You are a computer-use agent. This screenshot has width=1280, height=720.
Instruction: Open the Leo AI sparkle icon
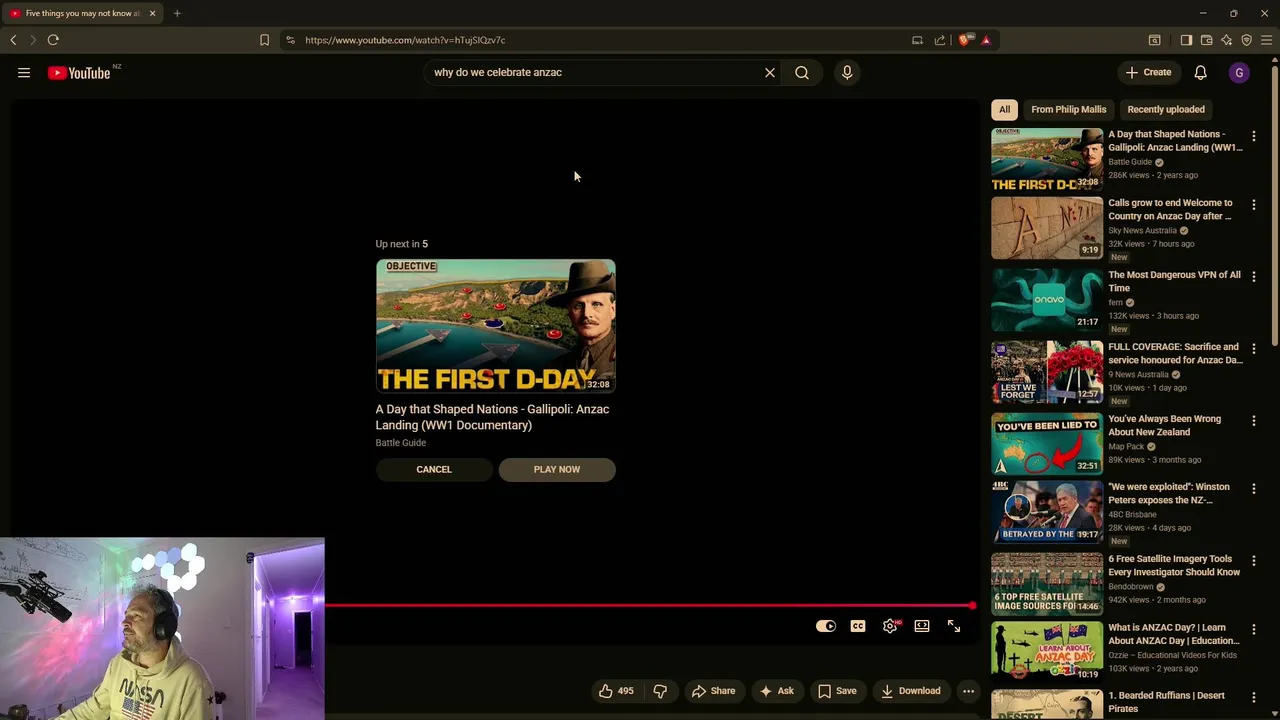(1226, 40)
